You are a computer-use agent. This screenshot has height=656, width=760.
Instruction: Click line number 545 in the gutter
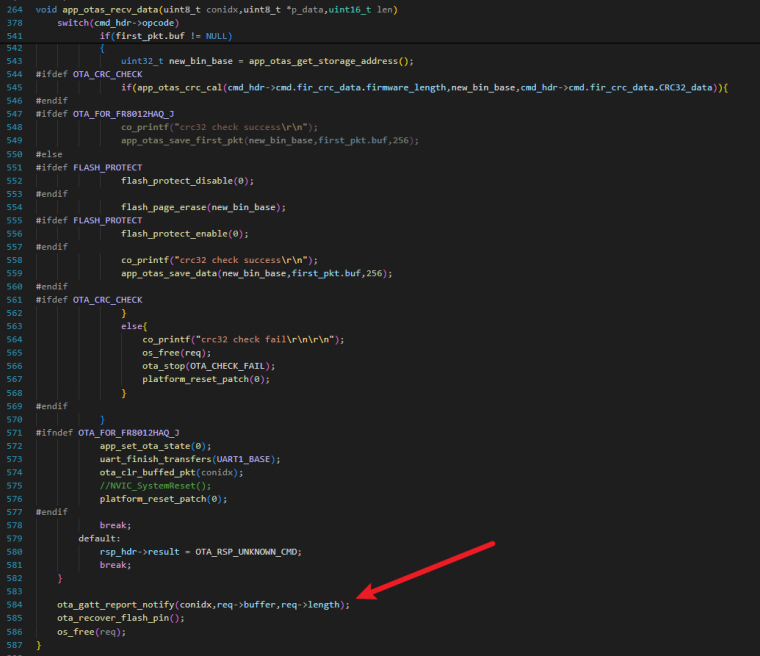[15, 88]
